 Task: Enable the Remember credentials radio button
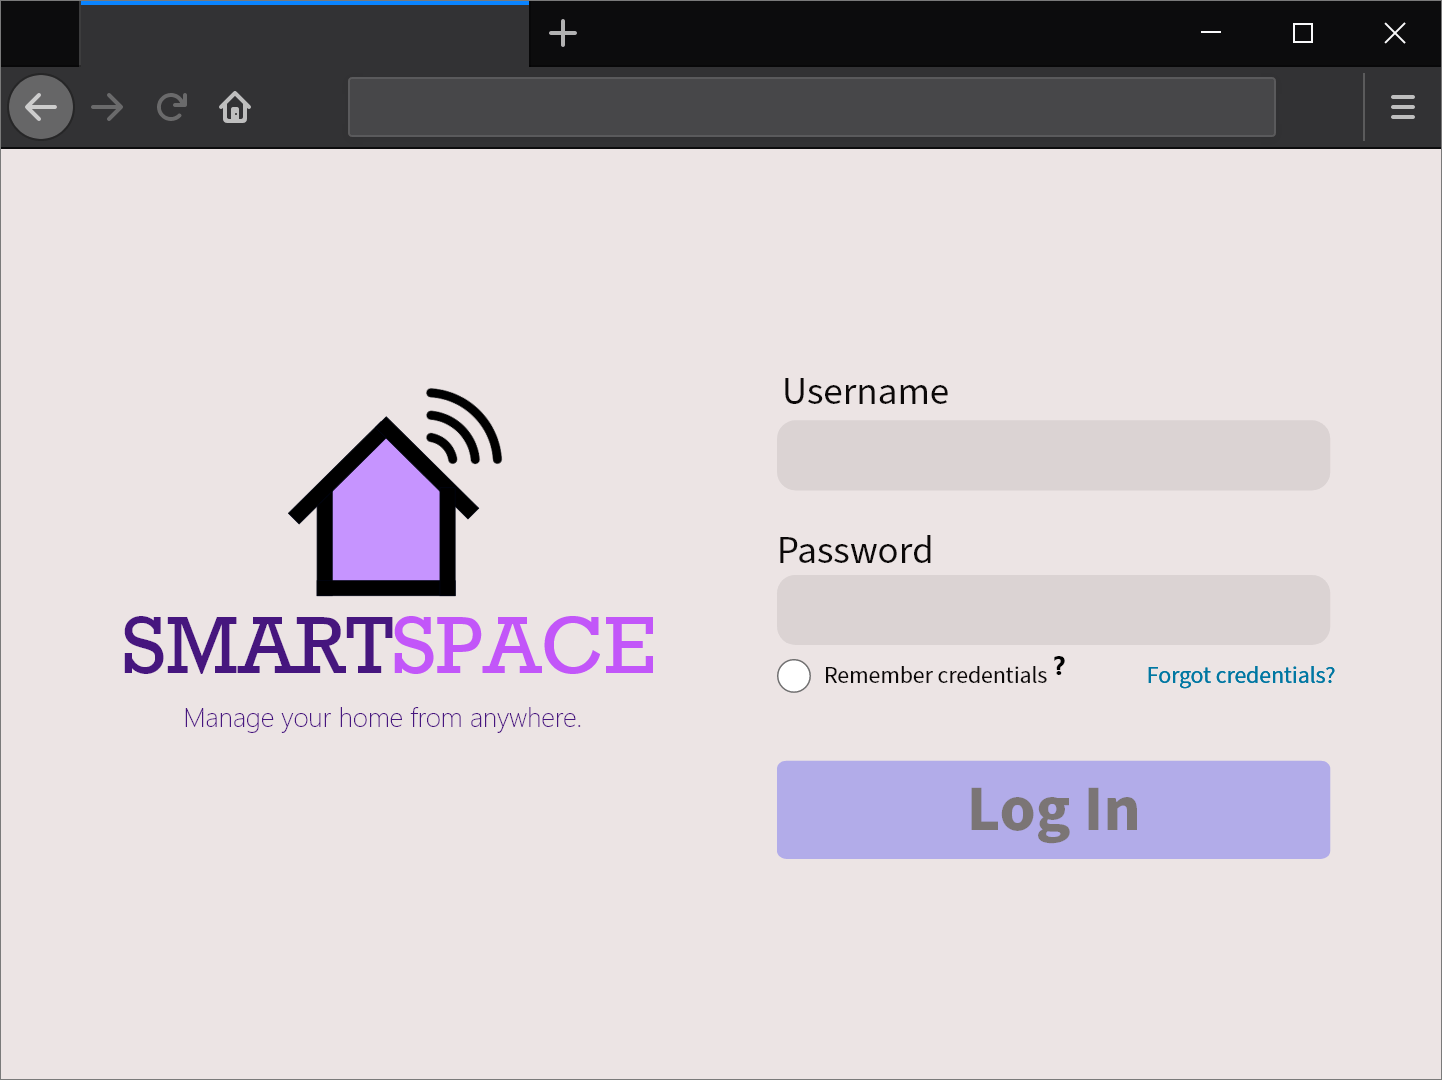point(794,676)
